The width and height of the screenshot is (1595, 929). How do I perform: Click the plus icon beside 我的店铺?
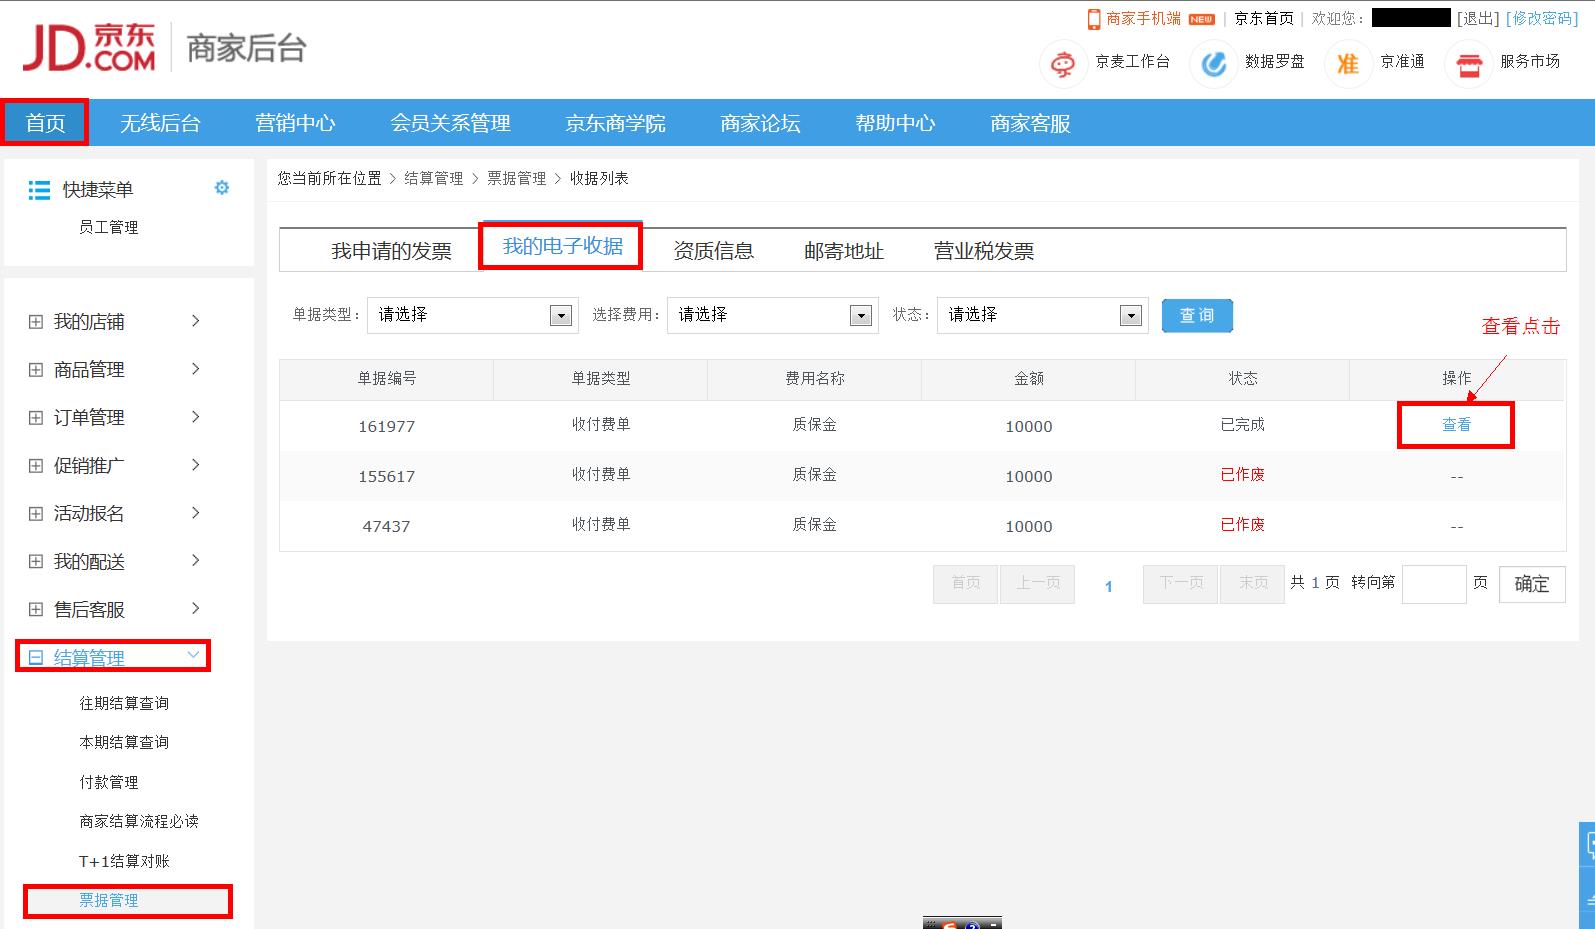point(36,322)
